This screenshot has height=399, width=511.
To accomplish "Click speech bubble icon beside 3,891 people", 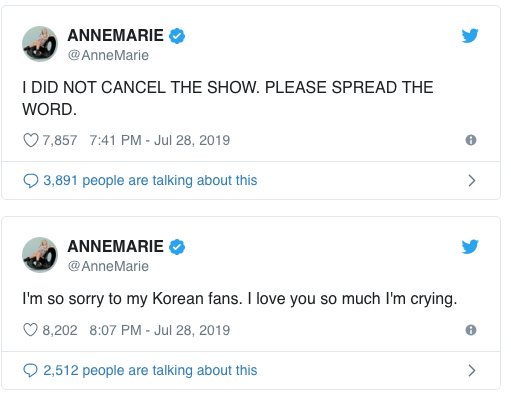I will (31, 181).
